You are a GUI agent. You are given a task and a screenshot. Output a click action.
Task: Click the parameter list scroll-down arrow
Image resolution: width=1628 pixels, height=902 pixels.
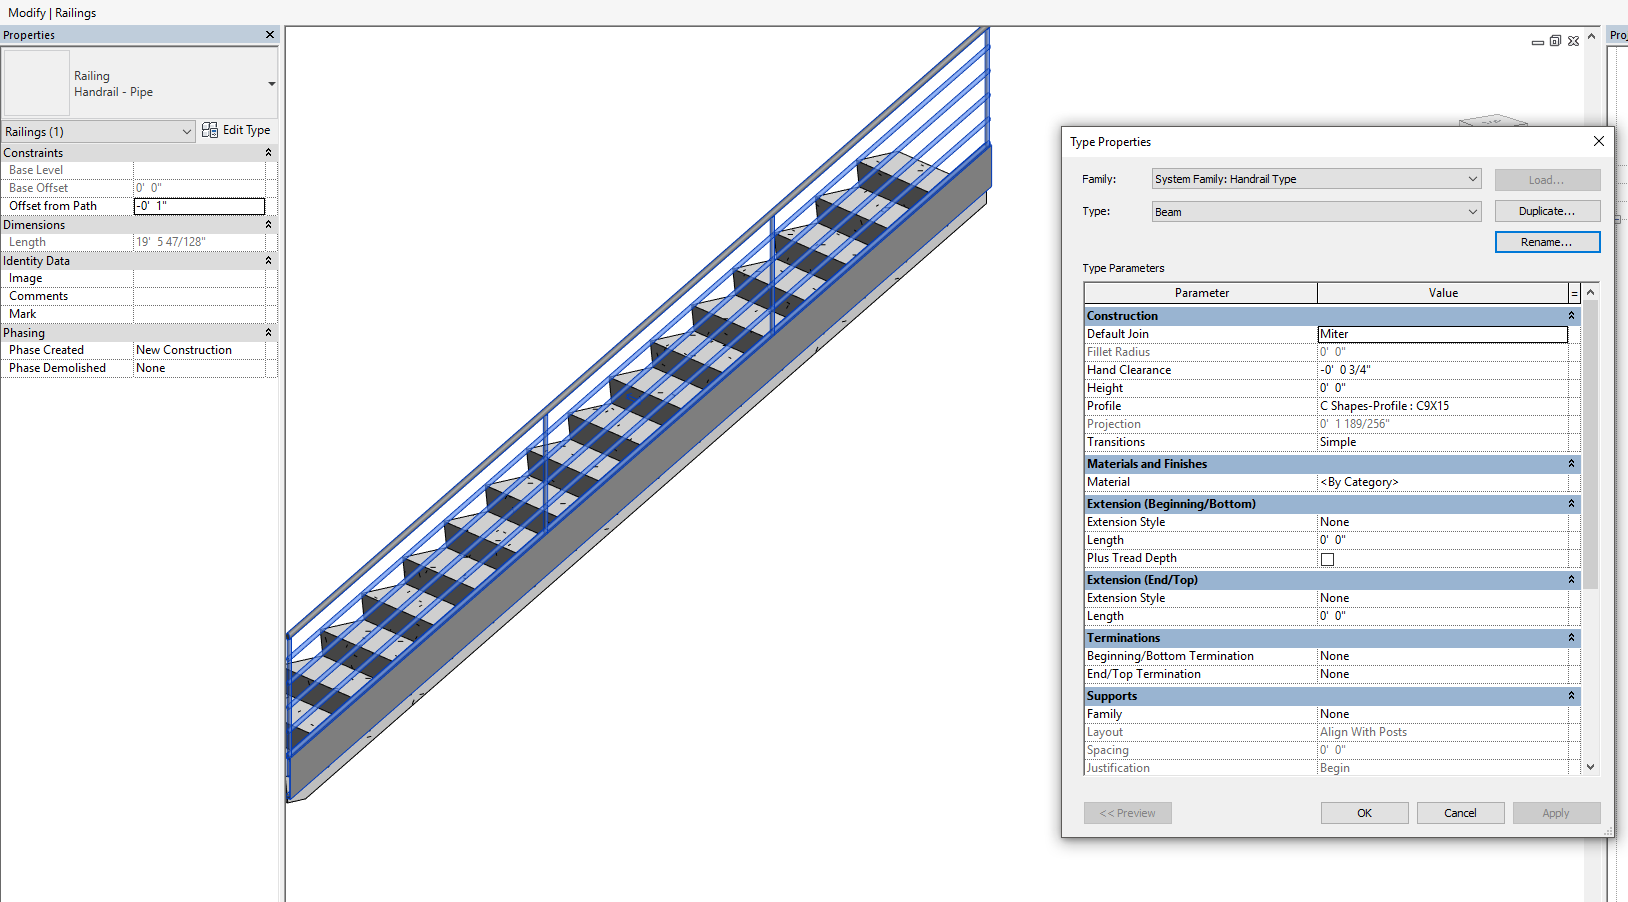coord(1590,767)
